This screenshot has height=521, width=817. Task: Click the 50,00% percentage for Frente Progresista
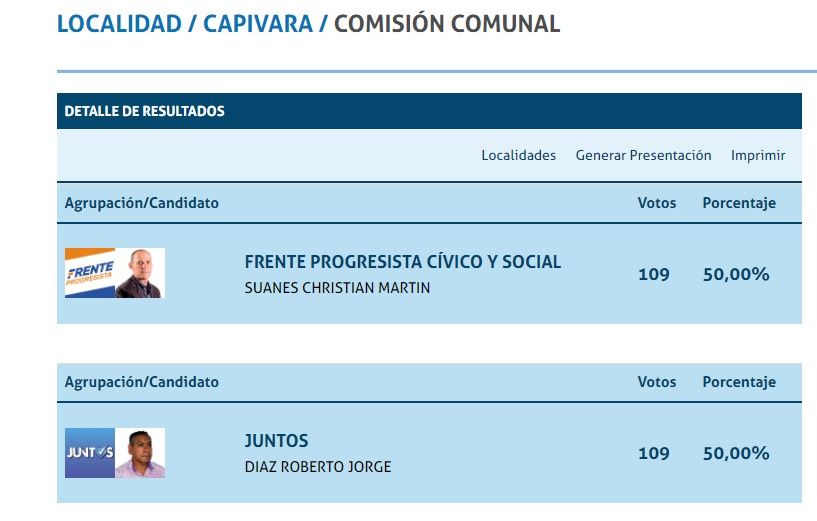(x=736, y=274)
